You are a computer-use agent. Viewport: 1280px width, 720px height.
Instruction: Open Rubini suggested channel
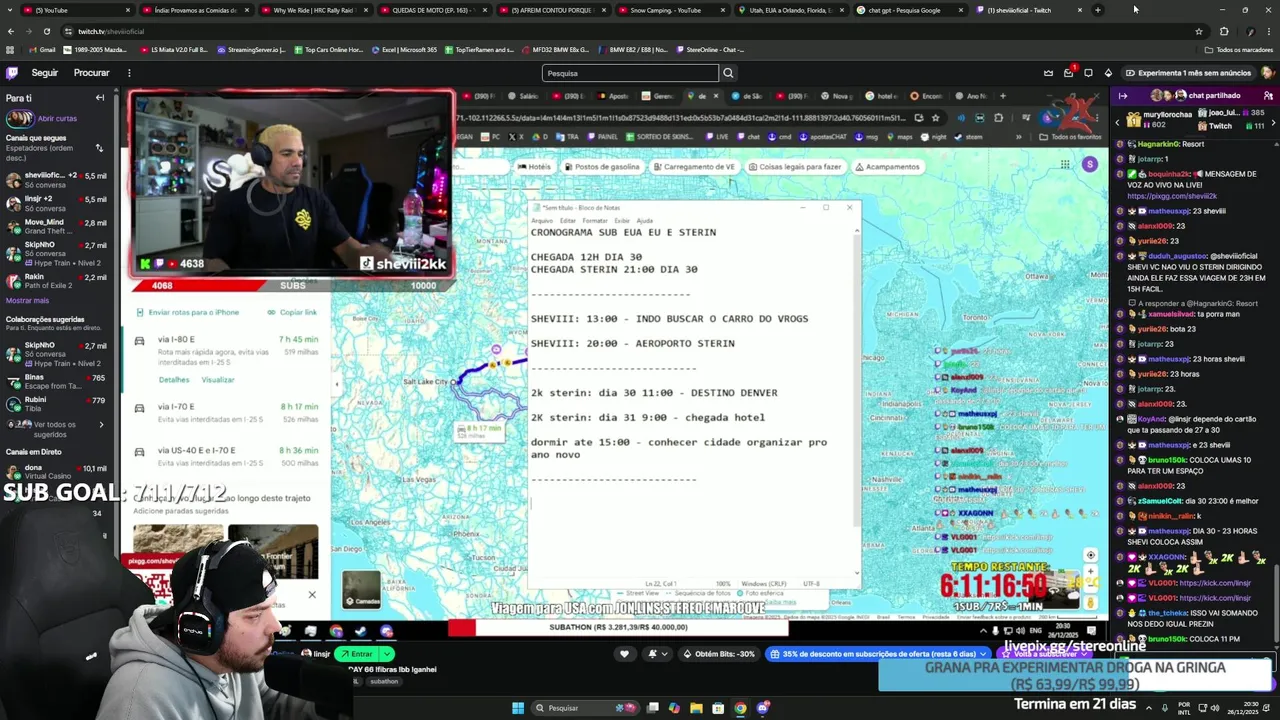[x=58, y=404]
